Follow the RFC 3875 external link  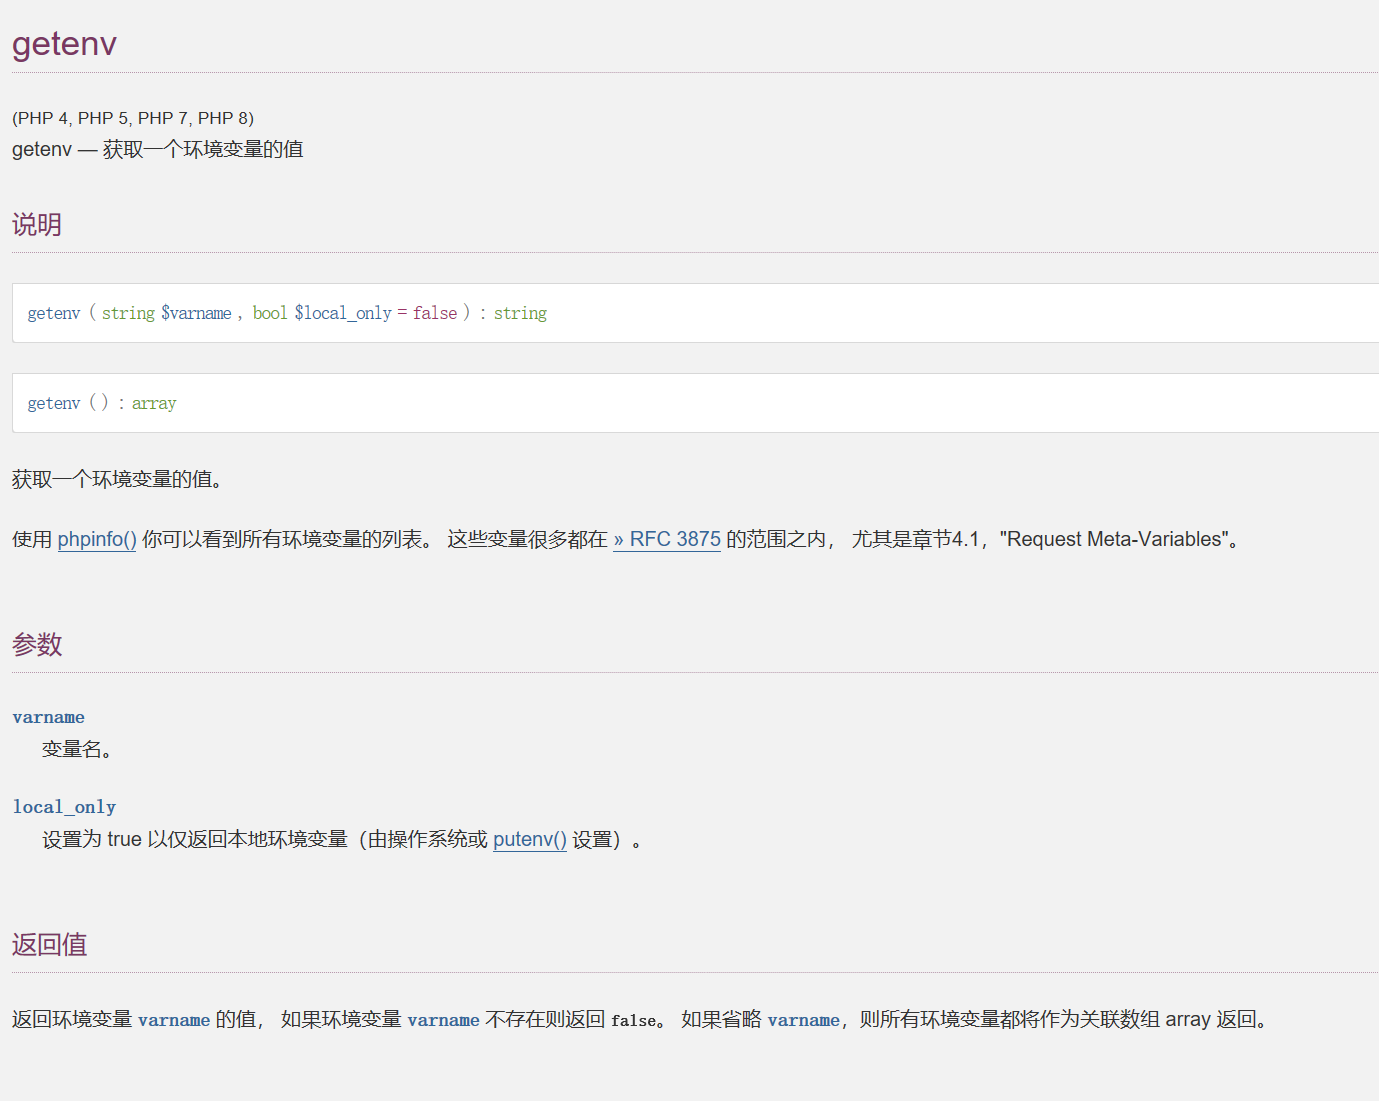(667, 539)
